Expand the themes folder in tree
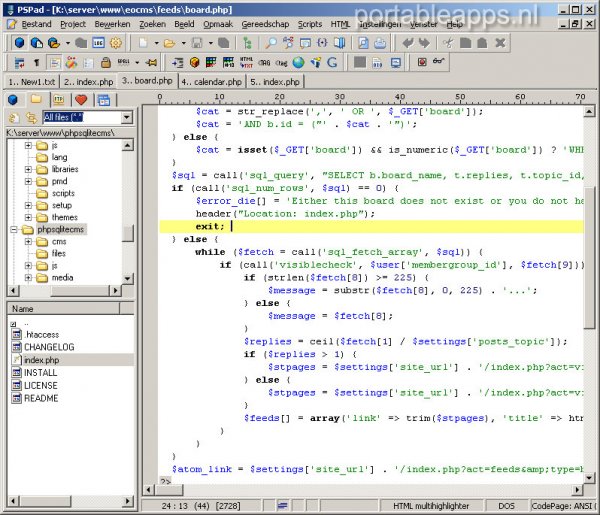The width and height of the screenshot is (600, 515). 29,216
